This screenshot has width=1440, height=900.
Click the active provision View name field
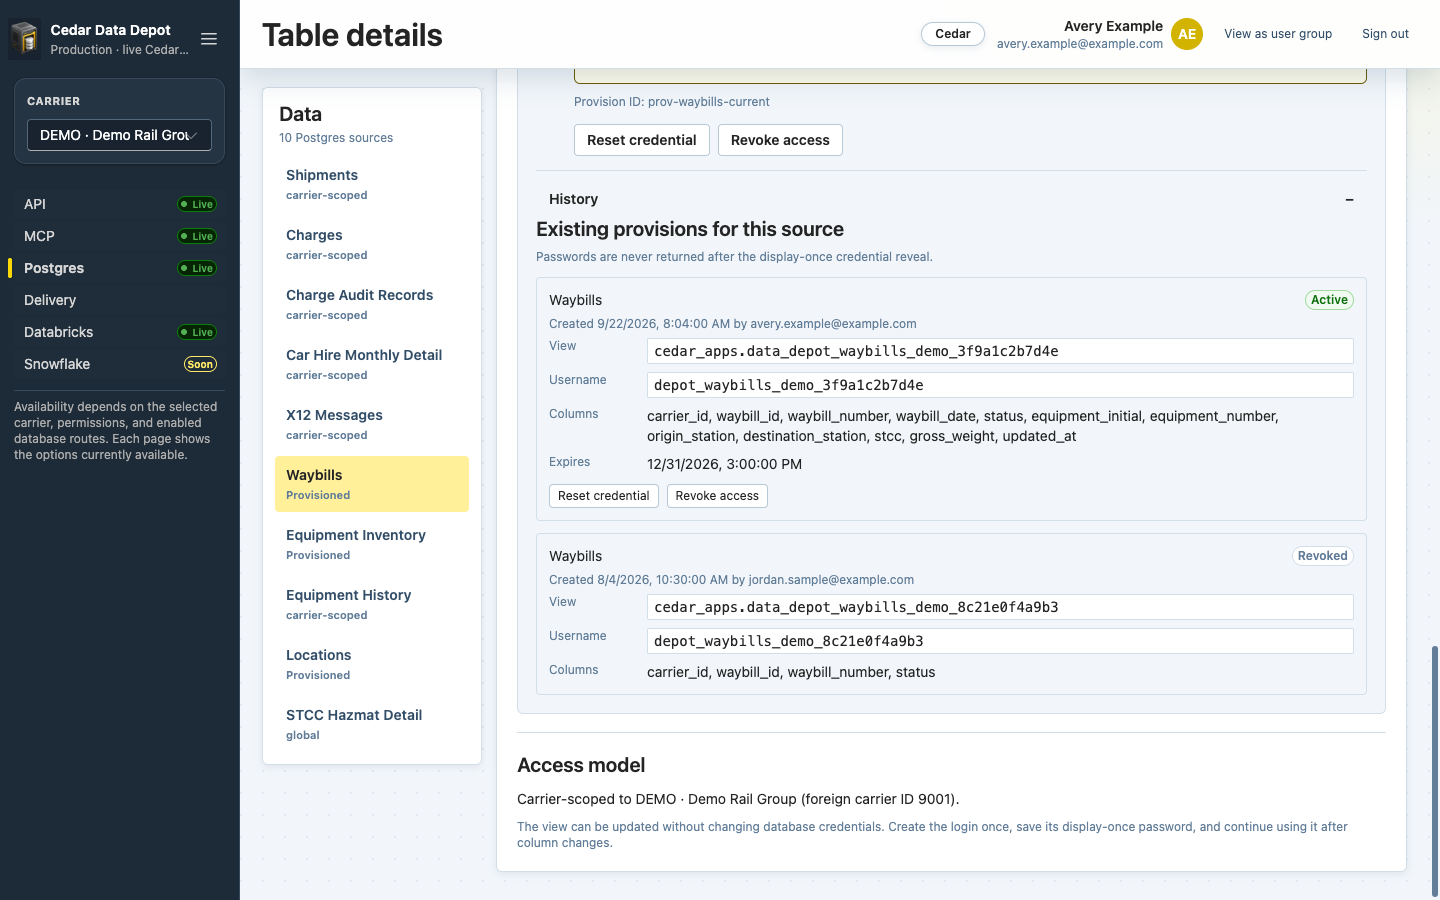coord(1000,351)
